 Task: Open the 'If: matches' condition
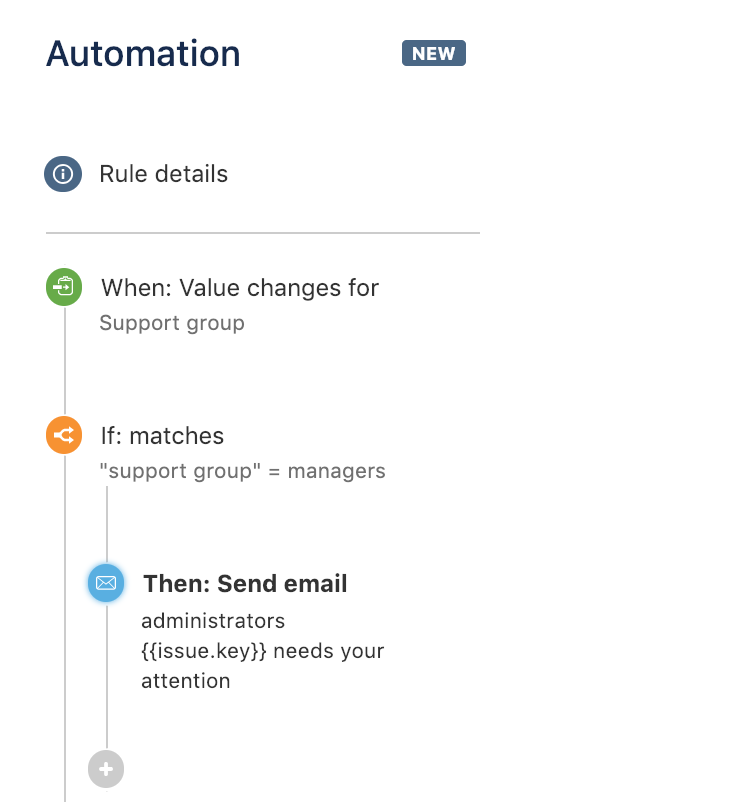coord(161,436)
